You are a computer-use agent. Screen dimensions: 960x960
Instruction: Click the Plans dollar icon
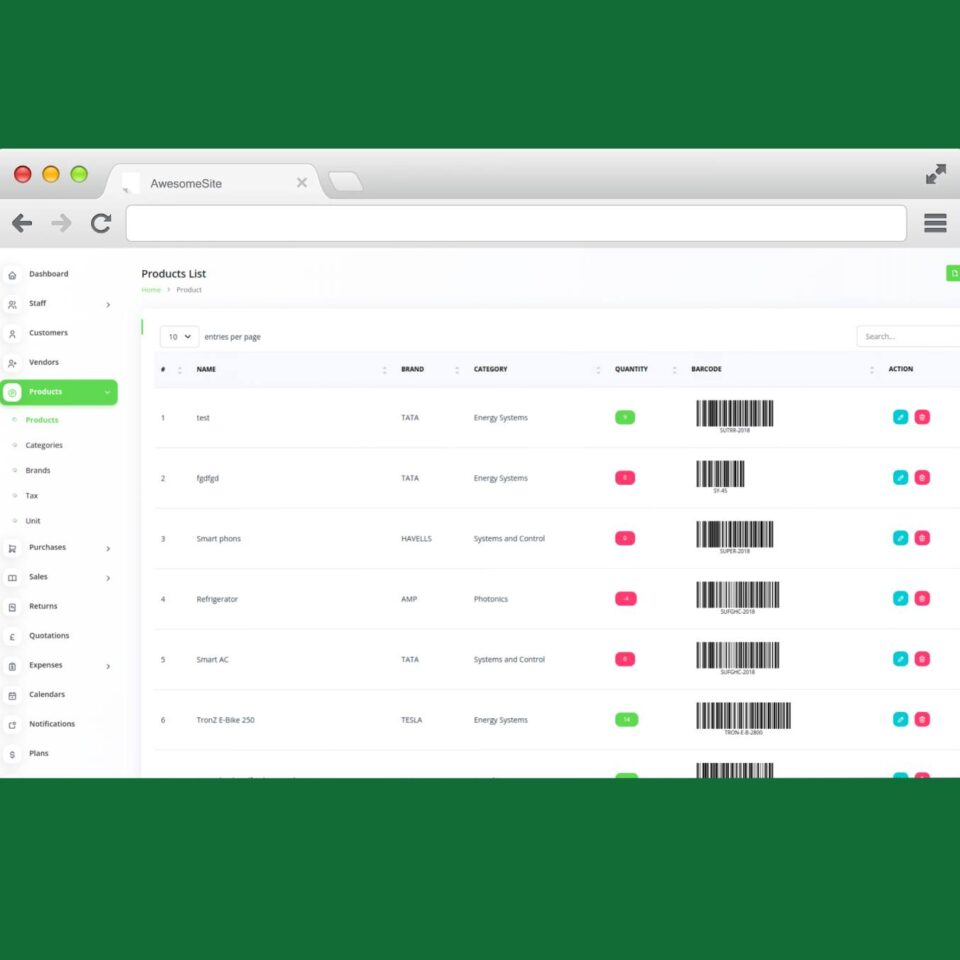coord(12,754)
